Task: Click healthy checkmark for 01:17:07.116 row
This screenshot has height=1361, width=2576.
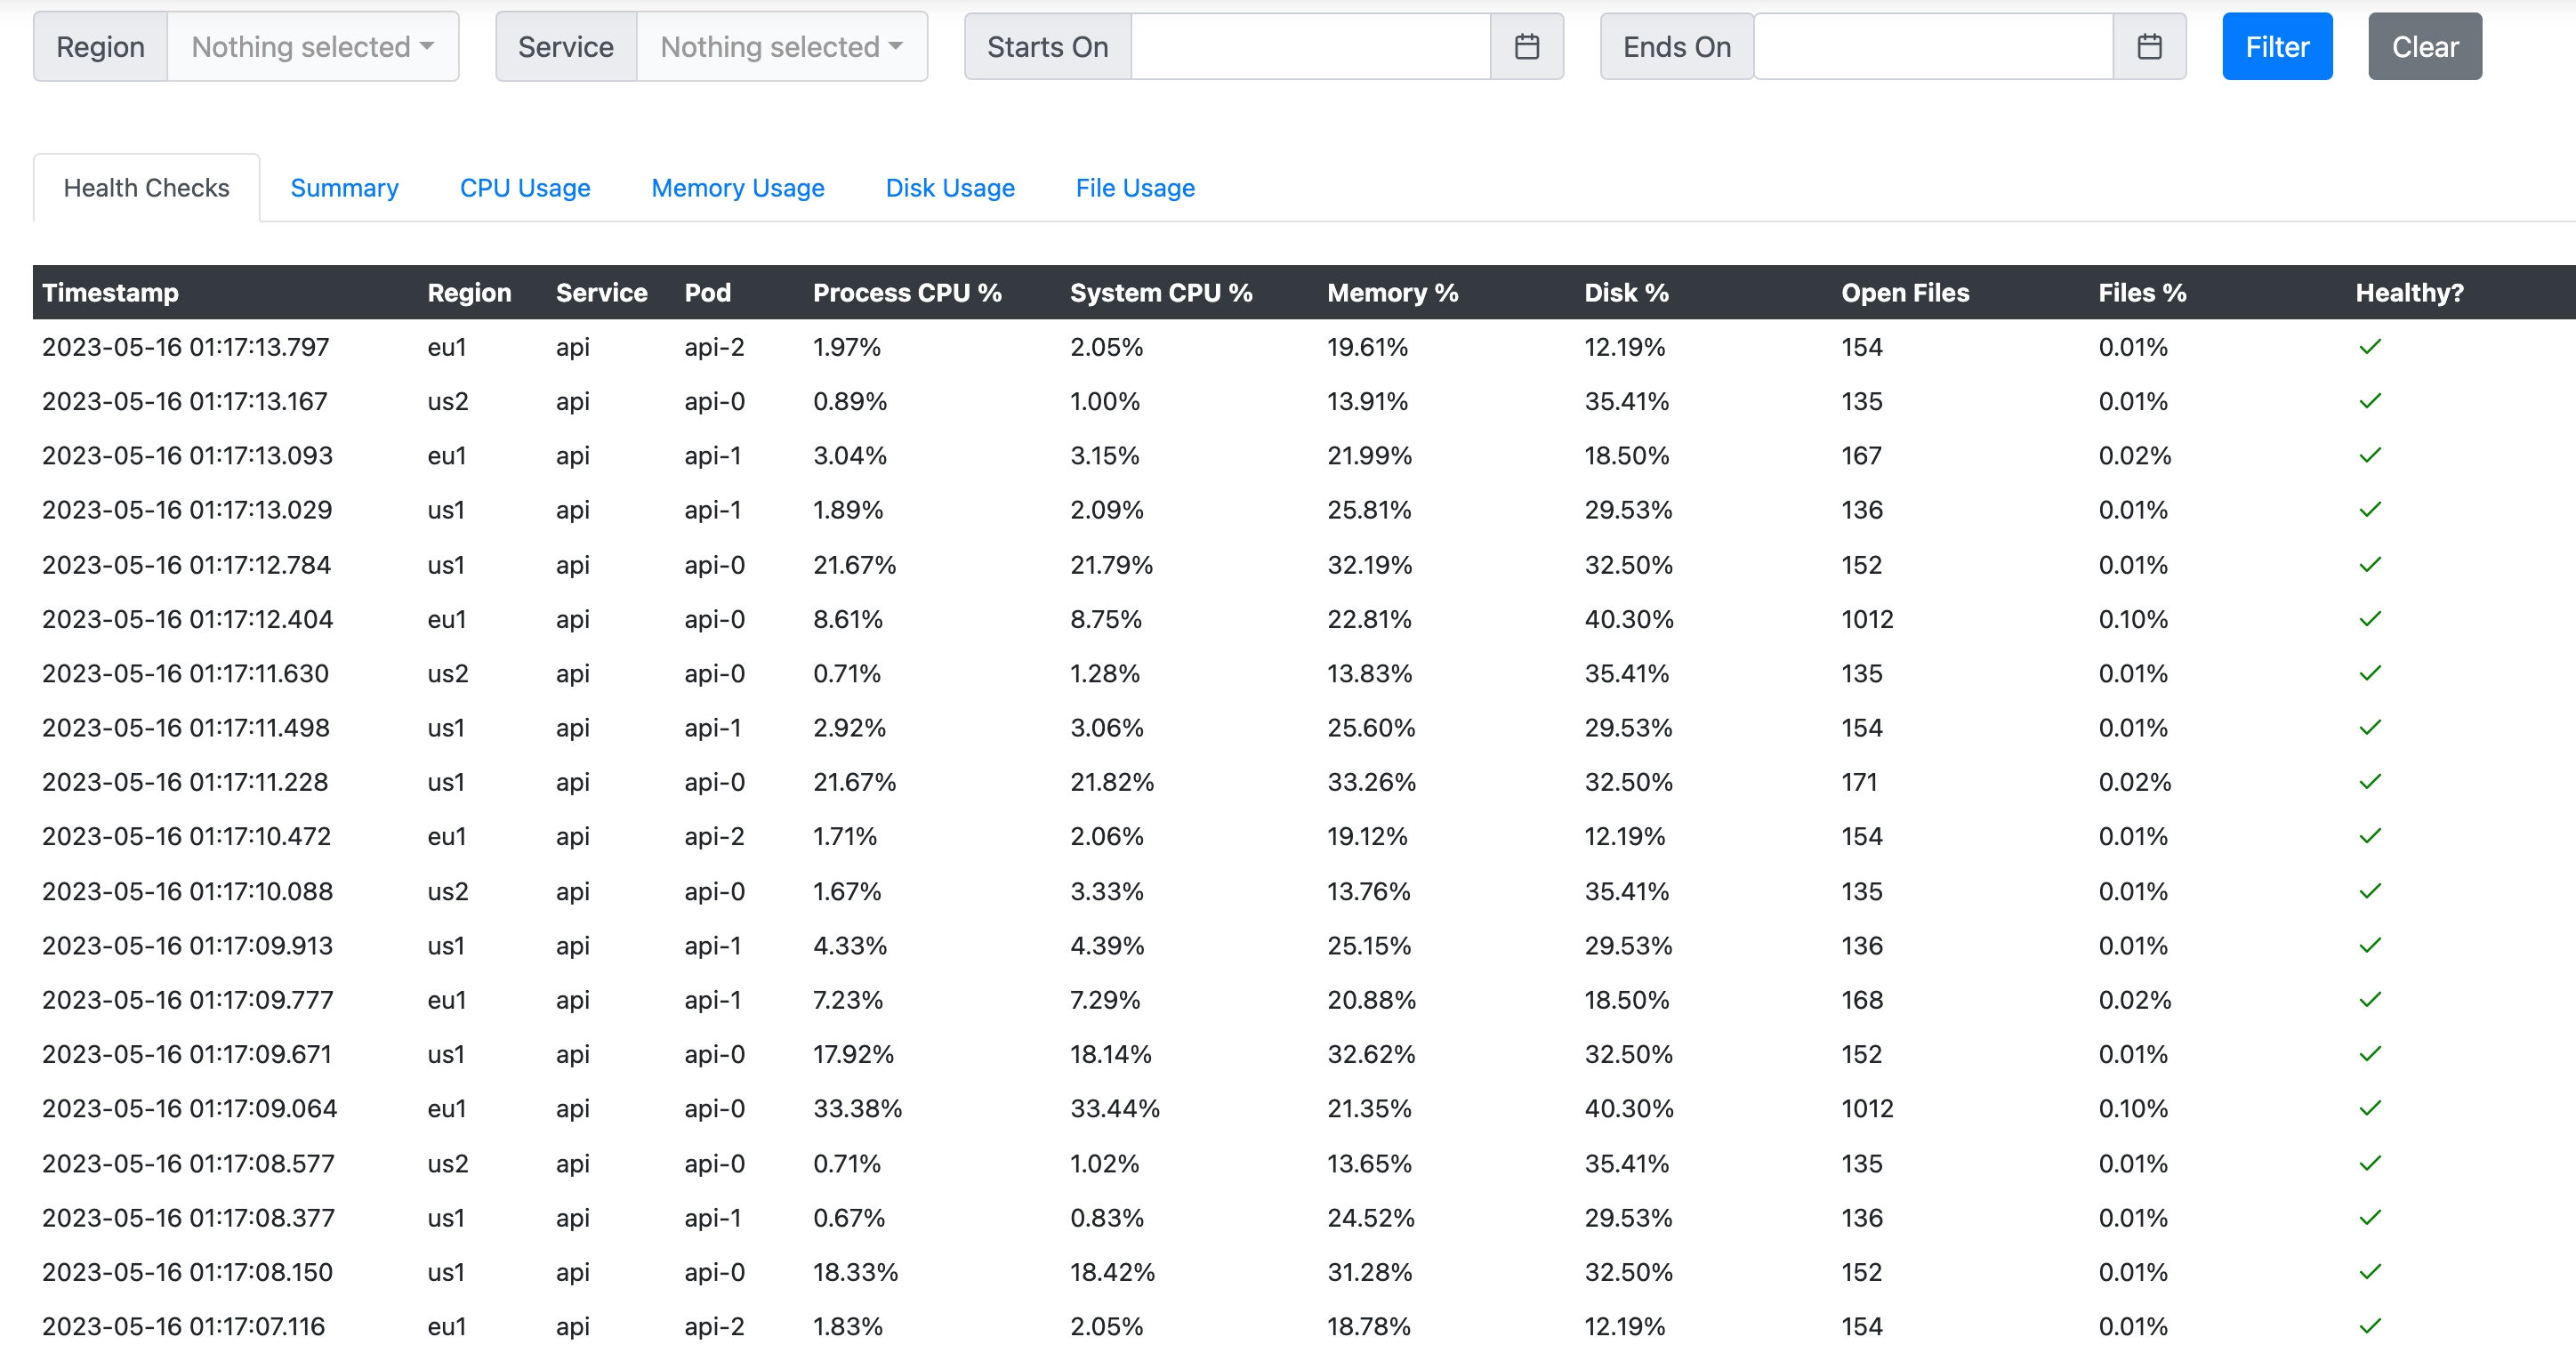Action: [x=2369, y=1326]
